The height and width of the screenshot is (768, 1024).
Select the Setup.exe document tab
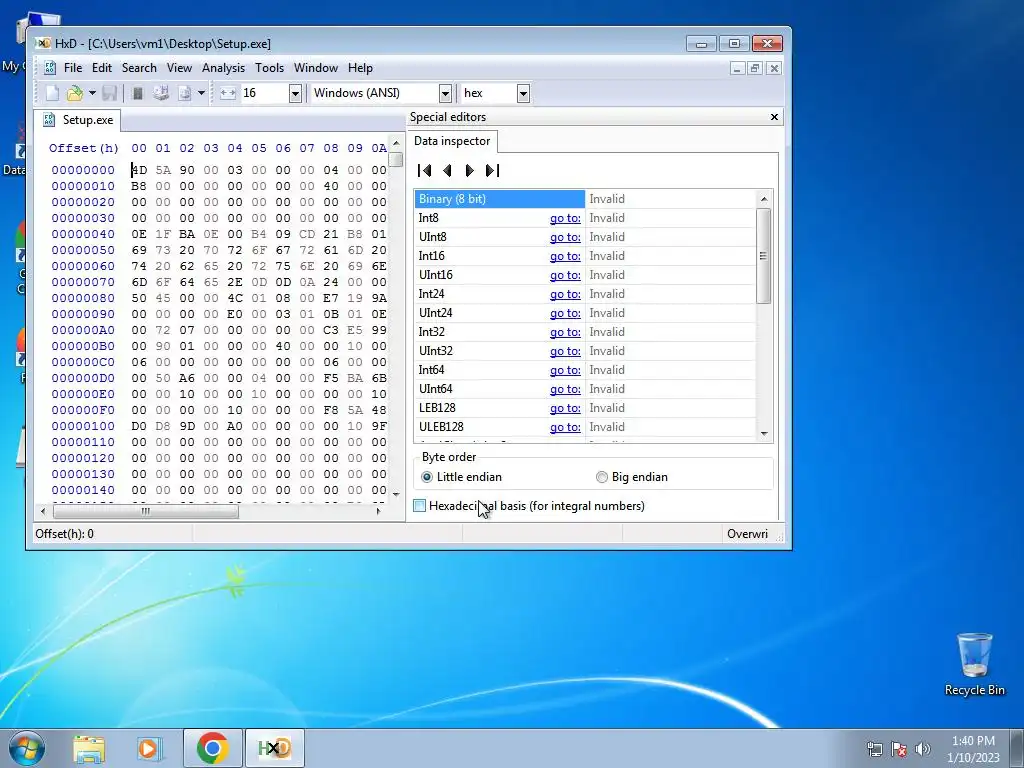click(x=78, y=120)
